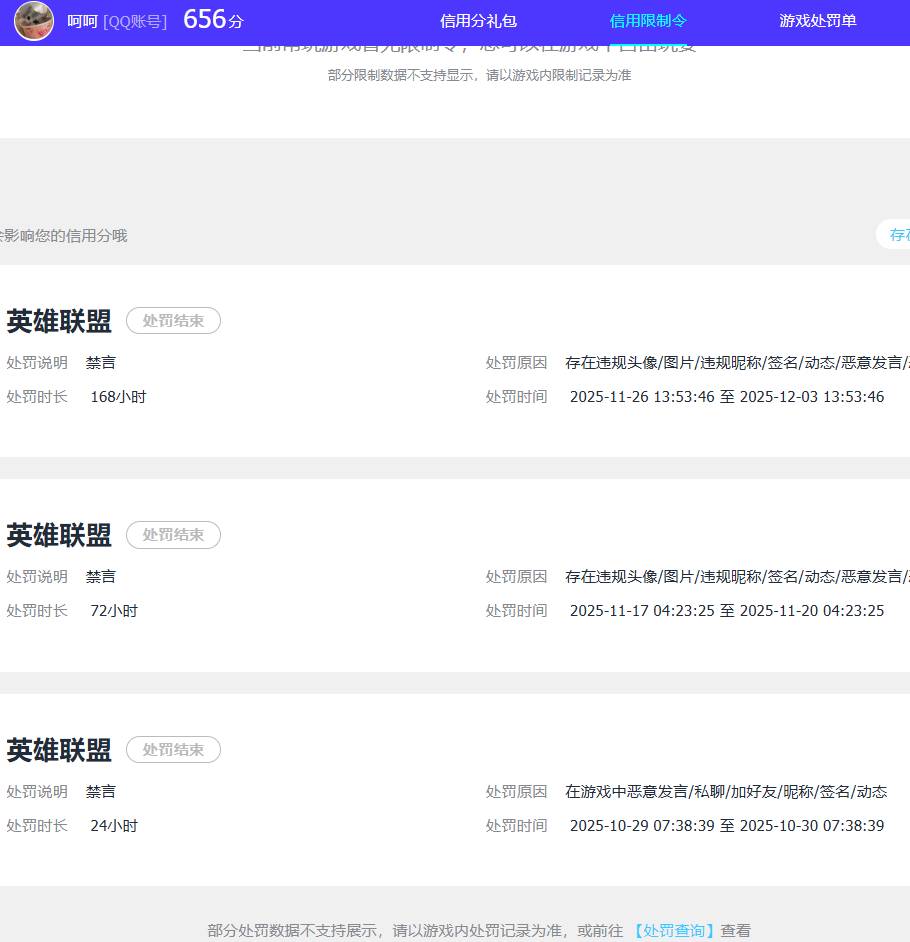
Task: Select time range 2025-10-29 07:38:39 至 2025-10-30
Action: (x=727, y=826)
